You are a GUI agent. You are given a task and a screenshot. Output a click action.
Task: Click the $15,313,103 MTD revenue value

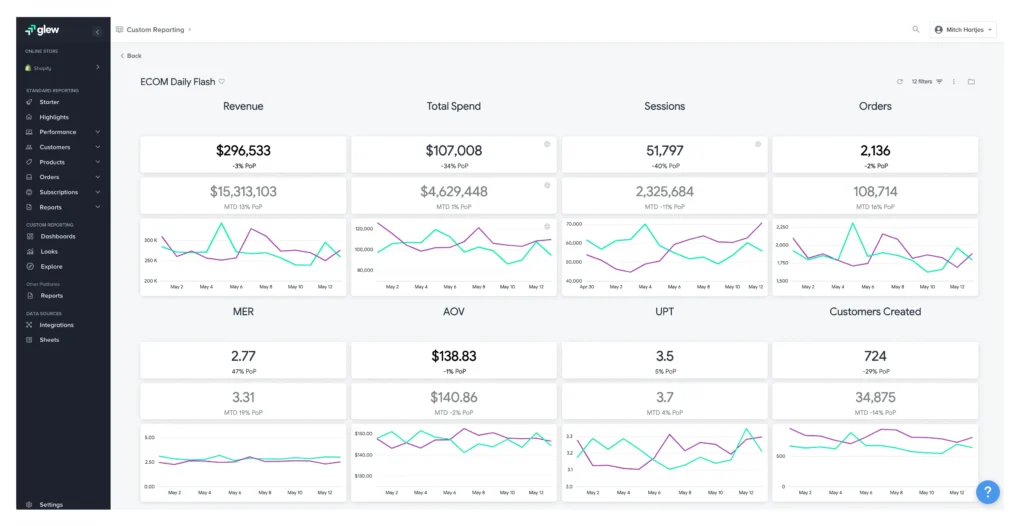tap(243, 191)
